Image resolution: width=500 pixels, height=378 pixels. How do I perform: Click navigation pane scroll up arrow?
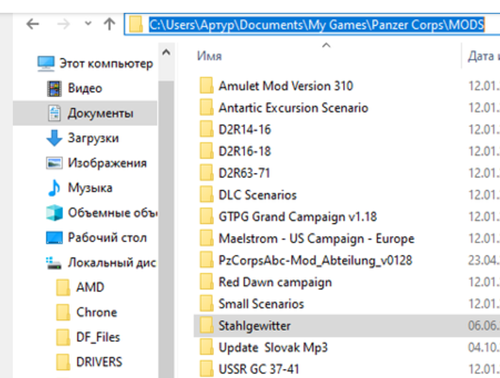[166, 53]
